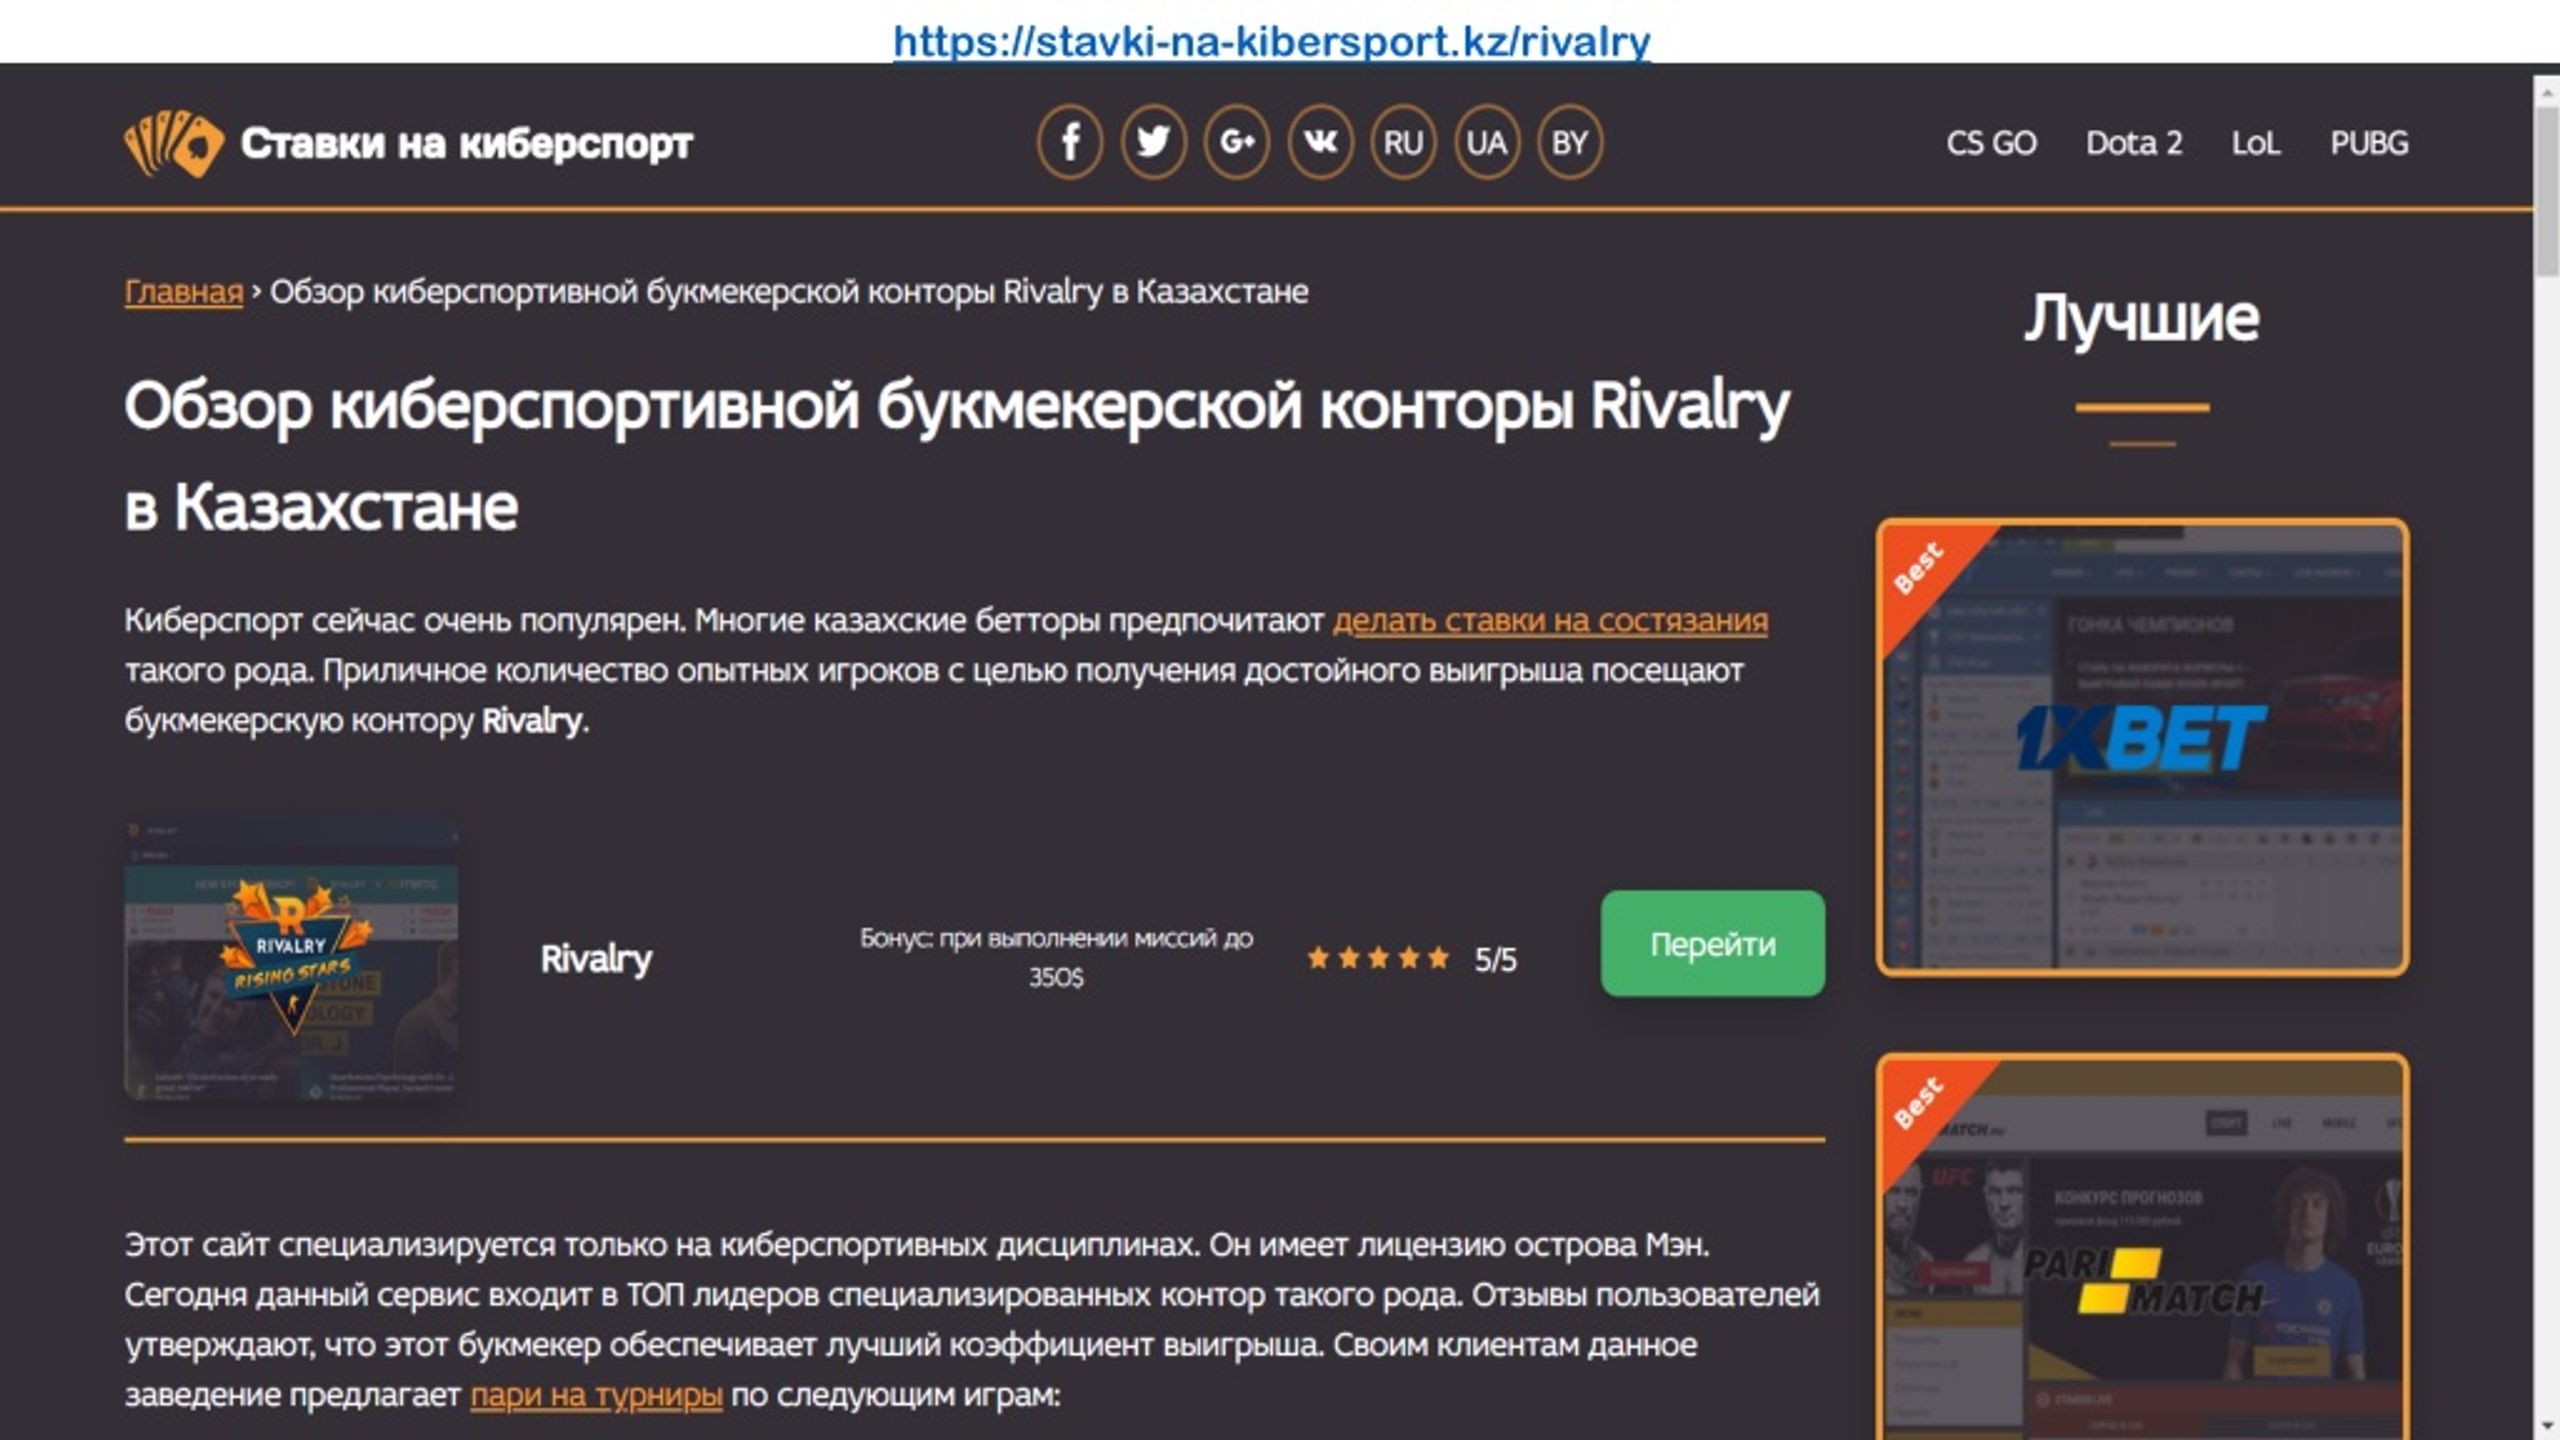Image resolution: width=2560 pixels, height=1440 pixels.
Task: Click the Facebook social icon
Action: click(1070, 142)
